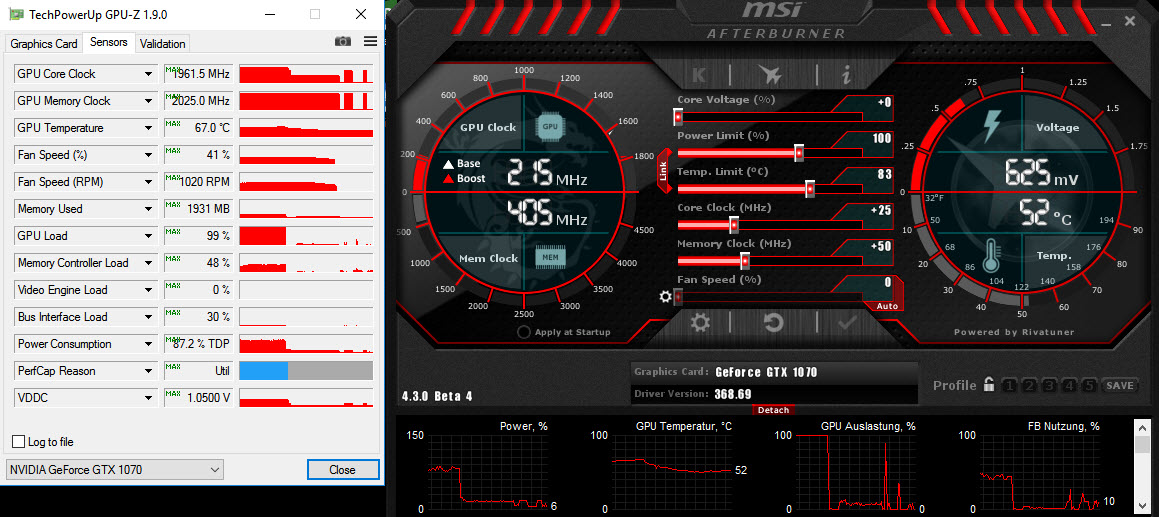The height and width of the screenshot is (517, 1159).
Task: Open Afterburner Kombustor K button
Action: pos(699,75)
